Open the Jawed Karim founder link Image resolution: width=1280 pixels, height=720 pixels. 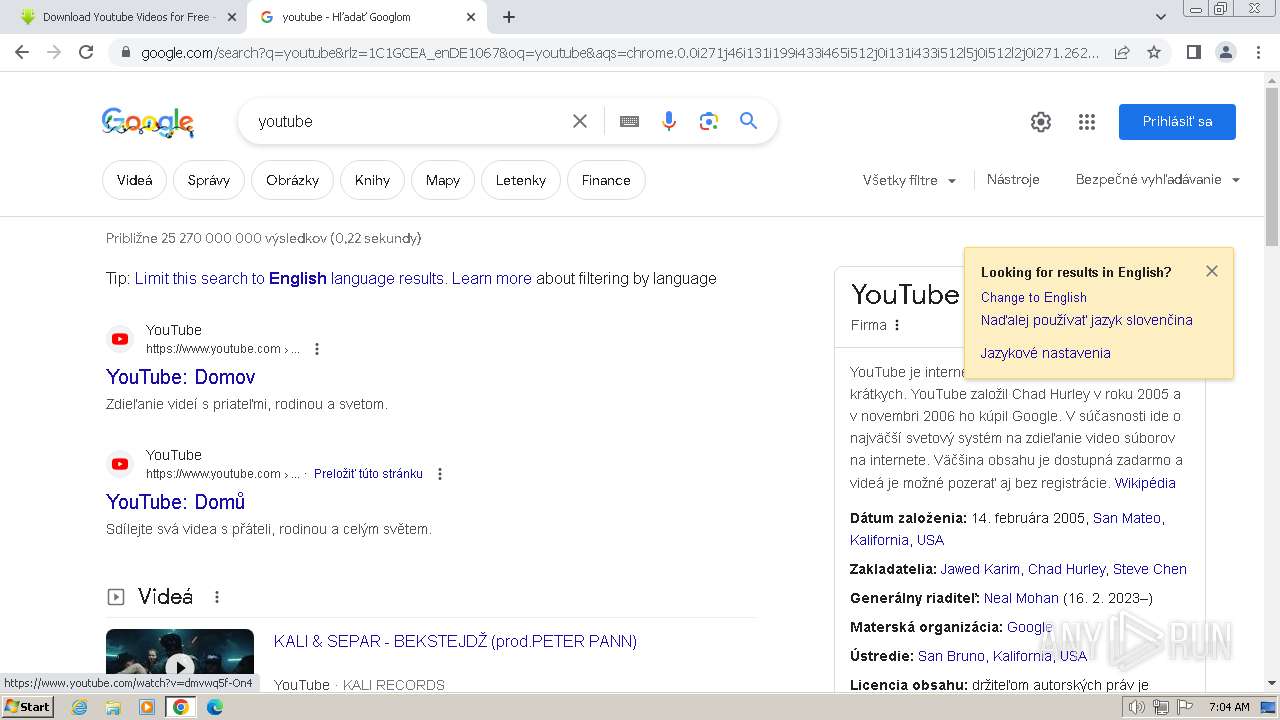pyautogui.click(x=980, y=569)
